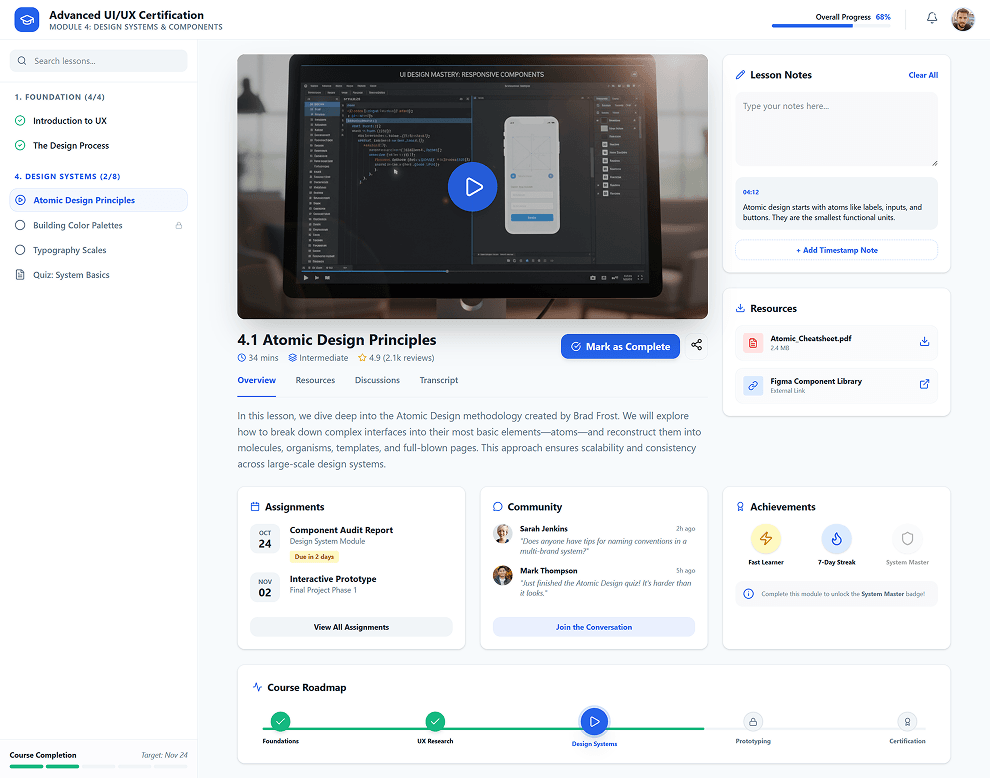Click the Assignments calendar icon
The image size is (990, 778).
pos(255,506)
